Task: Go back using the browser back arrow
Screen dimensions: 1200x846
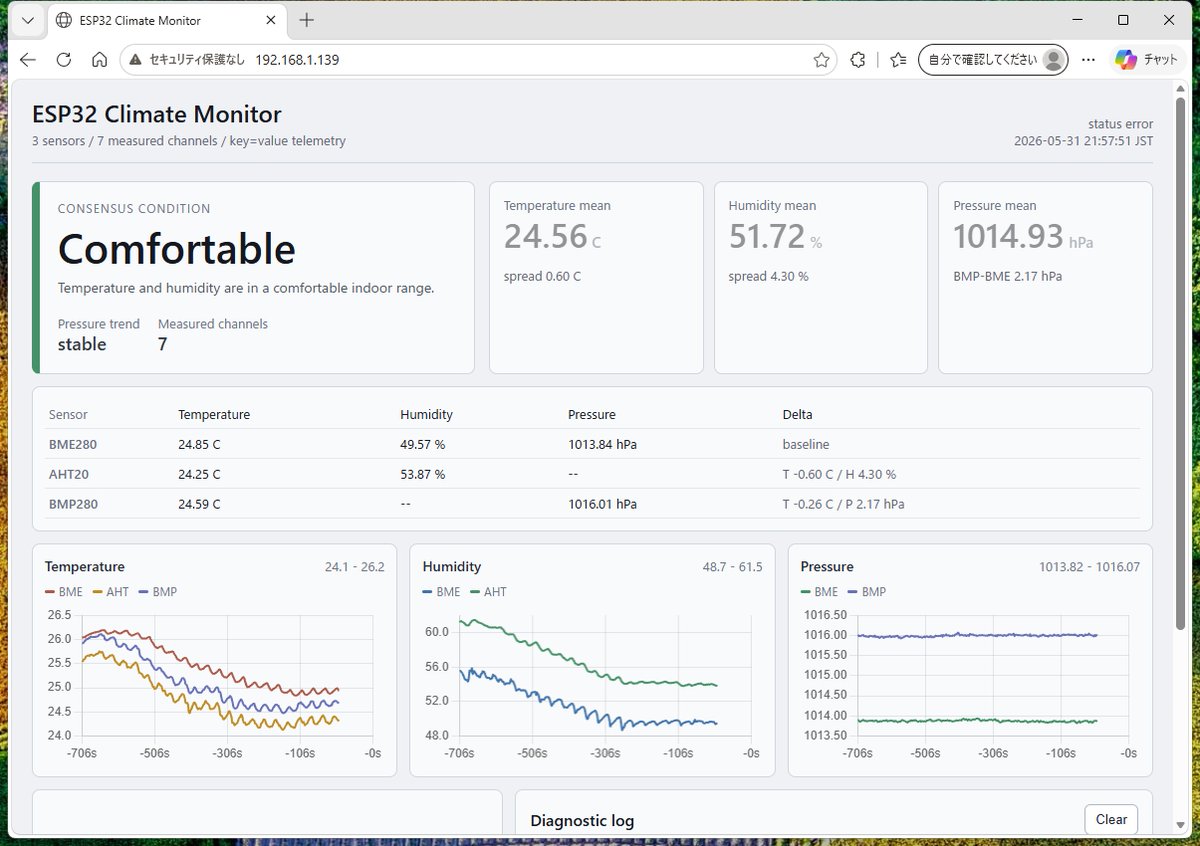Action: 28,60
